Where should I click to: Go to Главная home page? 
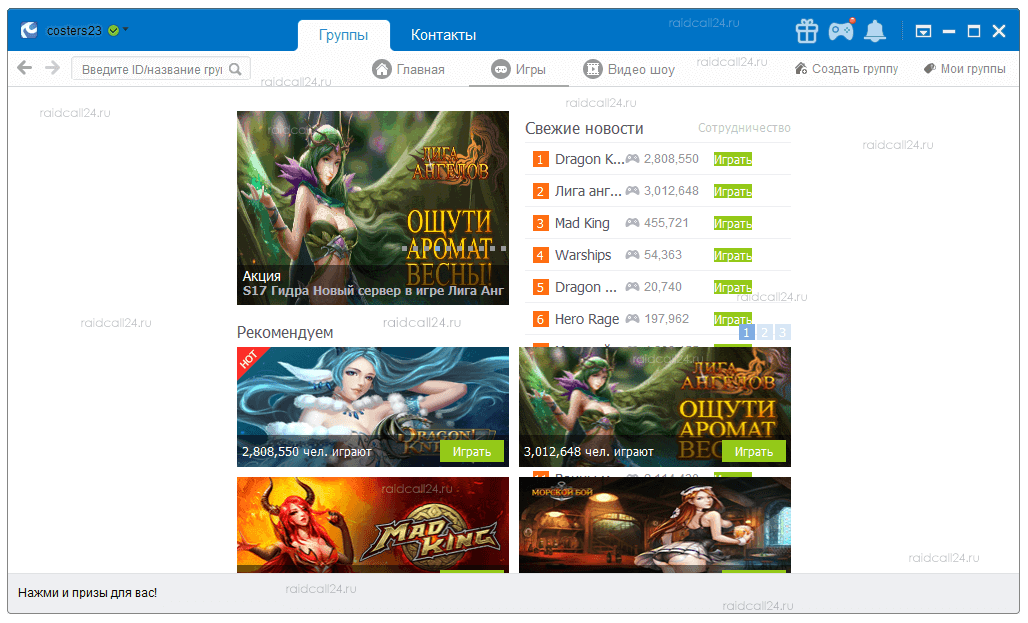(x=408, y=69)
